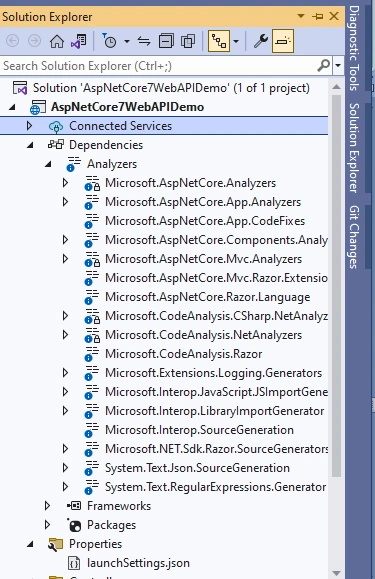This screenshot has width=375, height=579.
Task: Collapse All items in Solution Explorer
Action: (166, 41)
